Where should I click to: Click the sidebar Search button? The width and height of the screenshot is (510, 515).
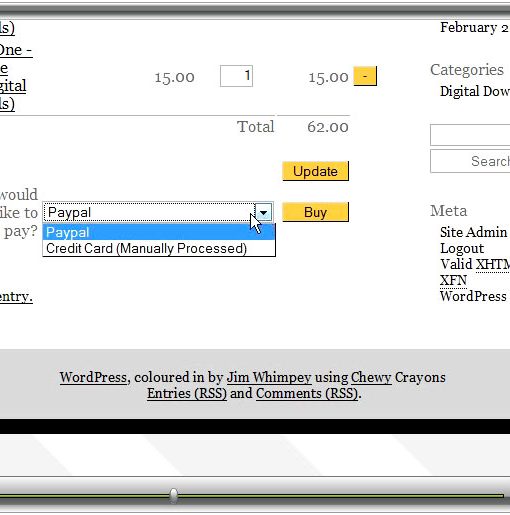click(x=470, y=161)
